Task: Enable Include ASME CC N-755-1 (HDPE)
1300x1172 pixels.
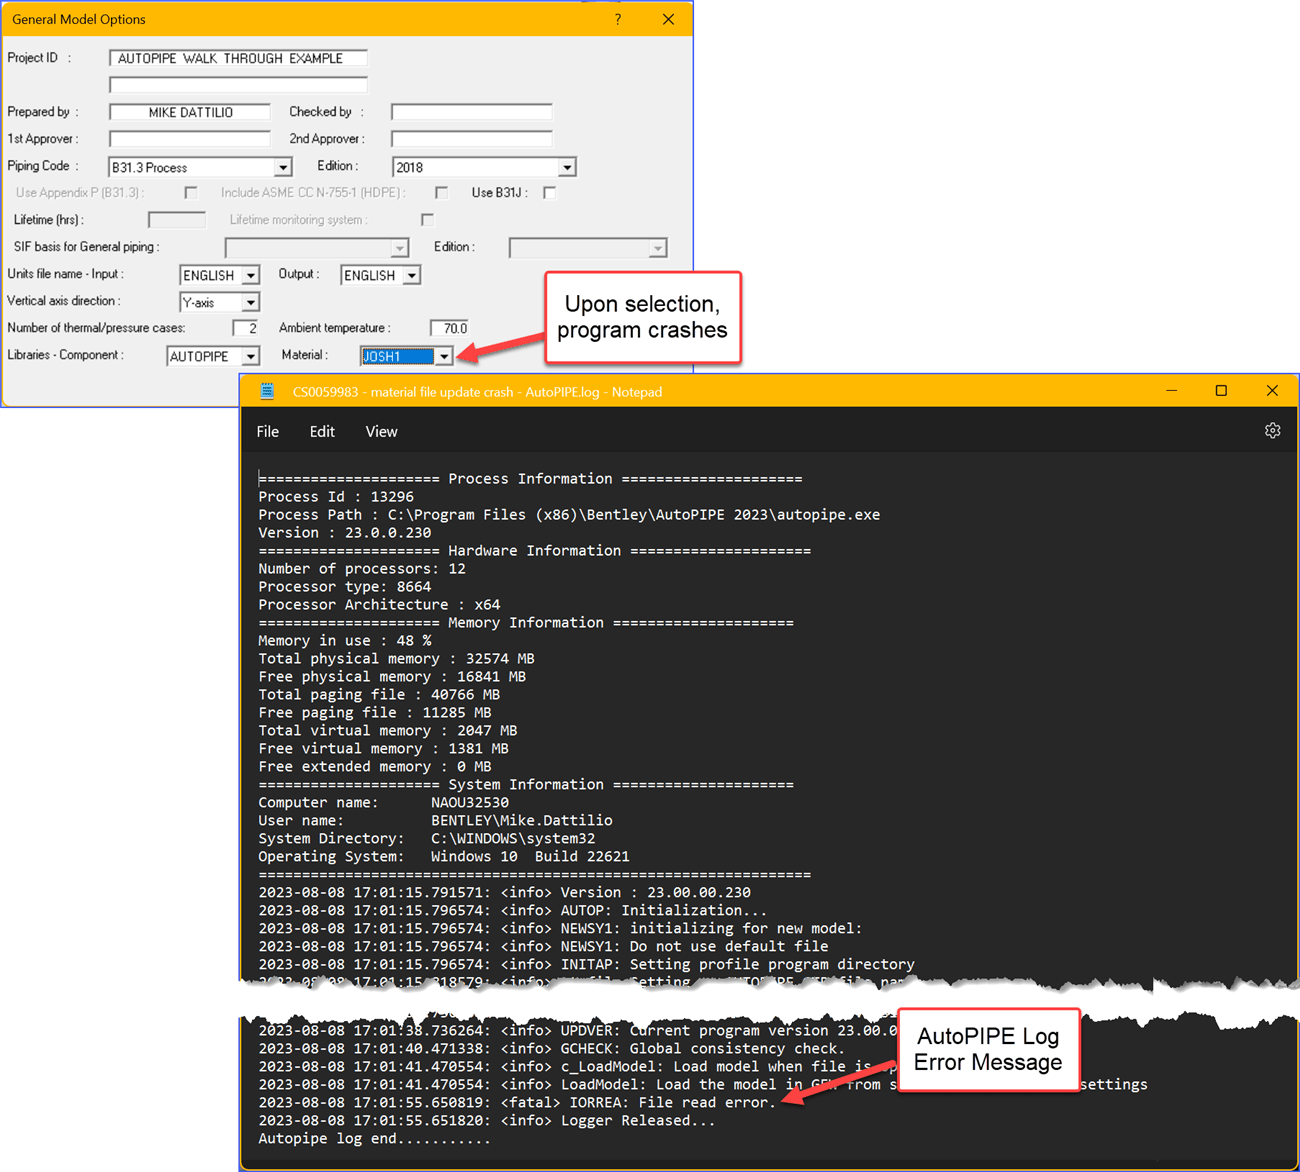Action: tap(441, 192)
